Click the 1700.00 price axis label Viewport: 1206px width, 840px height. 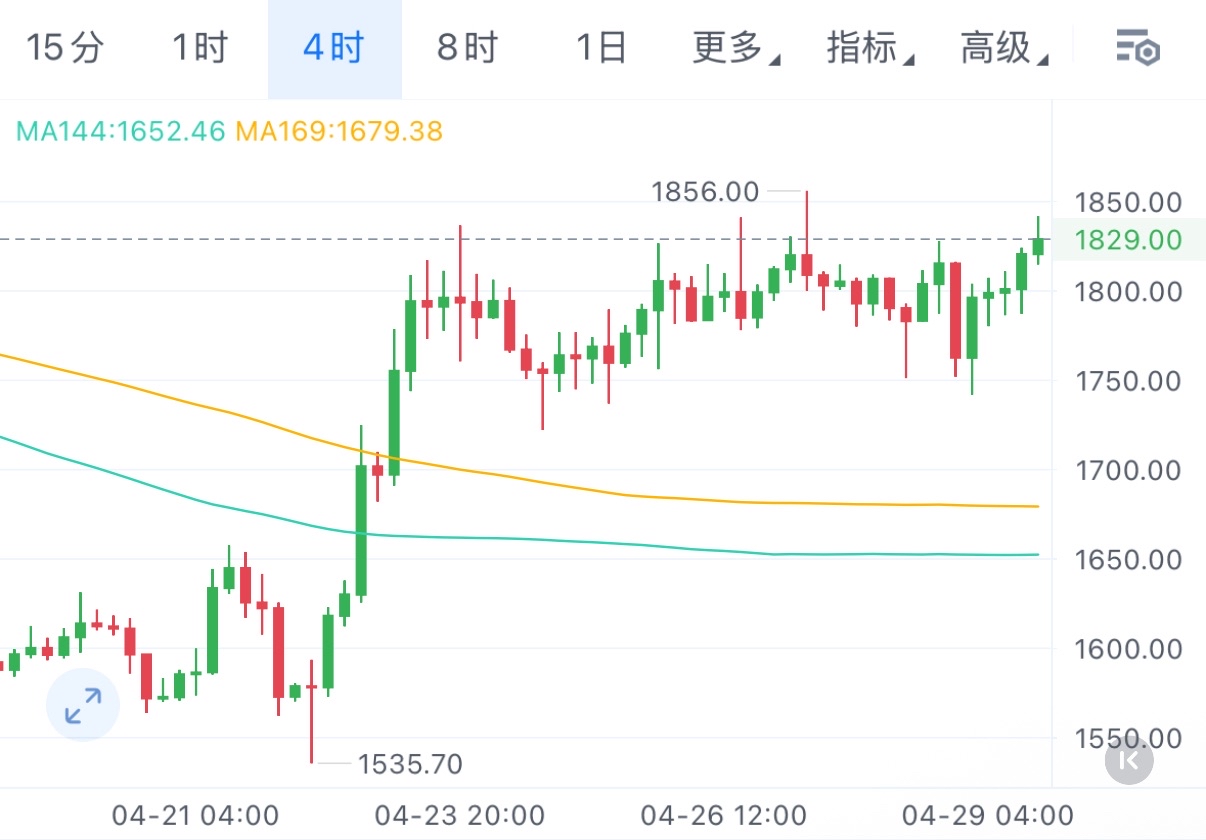click(x=1128, y=470)
